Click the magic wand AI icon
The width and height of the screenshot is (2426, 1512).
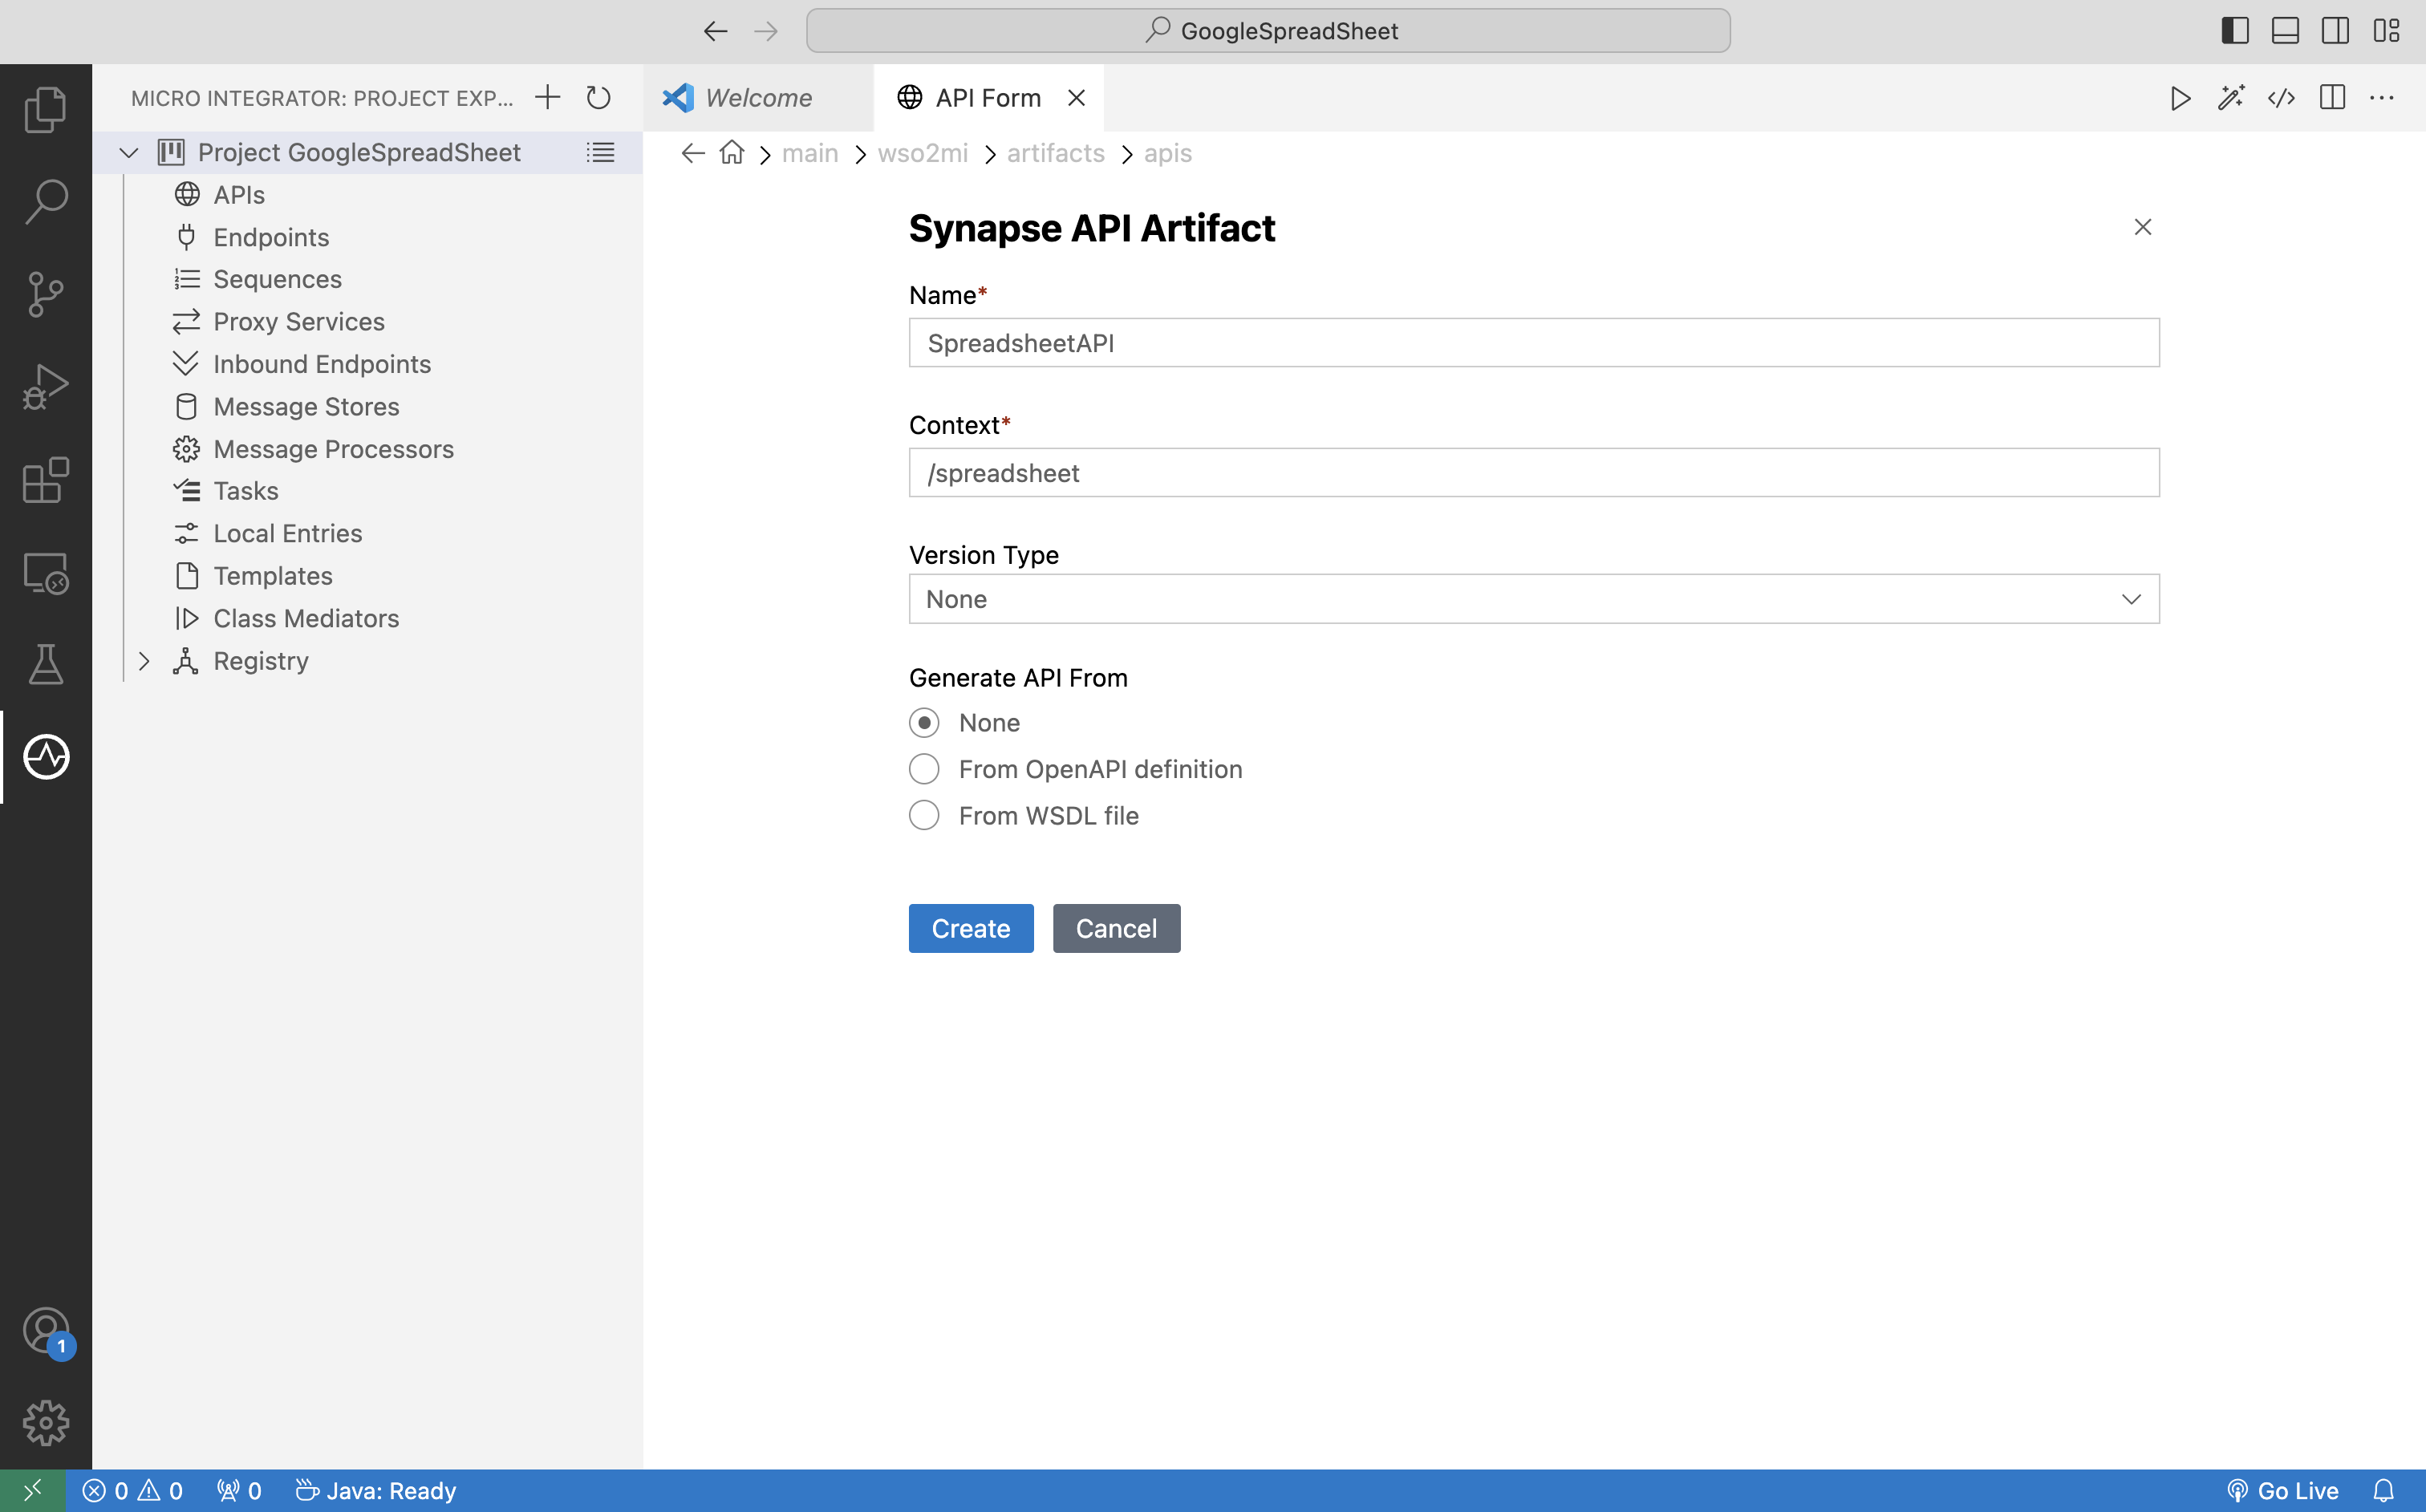click(2231, 98)
